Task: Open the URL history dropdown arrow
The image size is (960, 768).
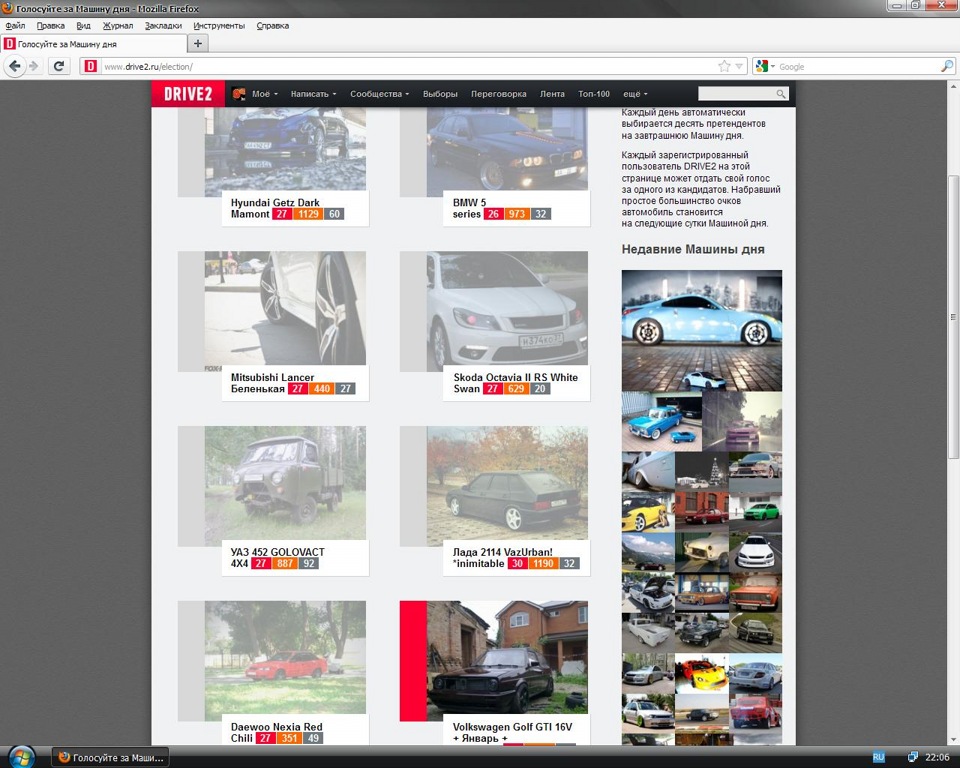Action: pos(740,66)
